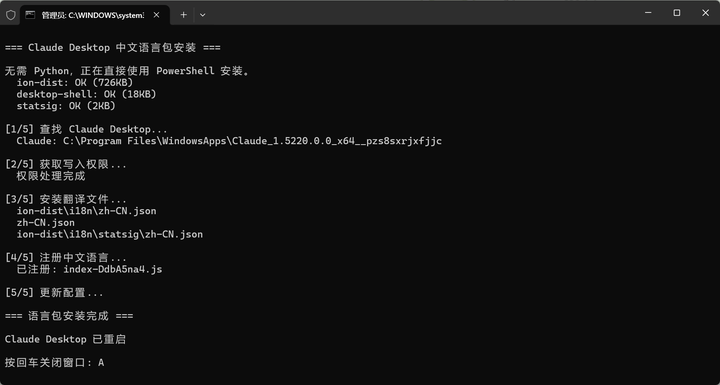The image size is (720, 385).
Task: Close the current terminal tab
Action: tap(157, 15)
